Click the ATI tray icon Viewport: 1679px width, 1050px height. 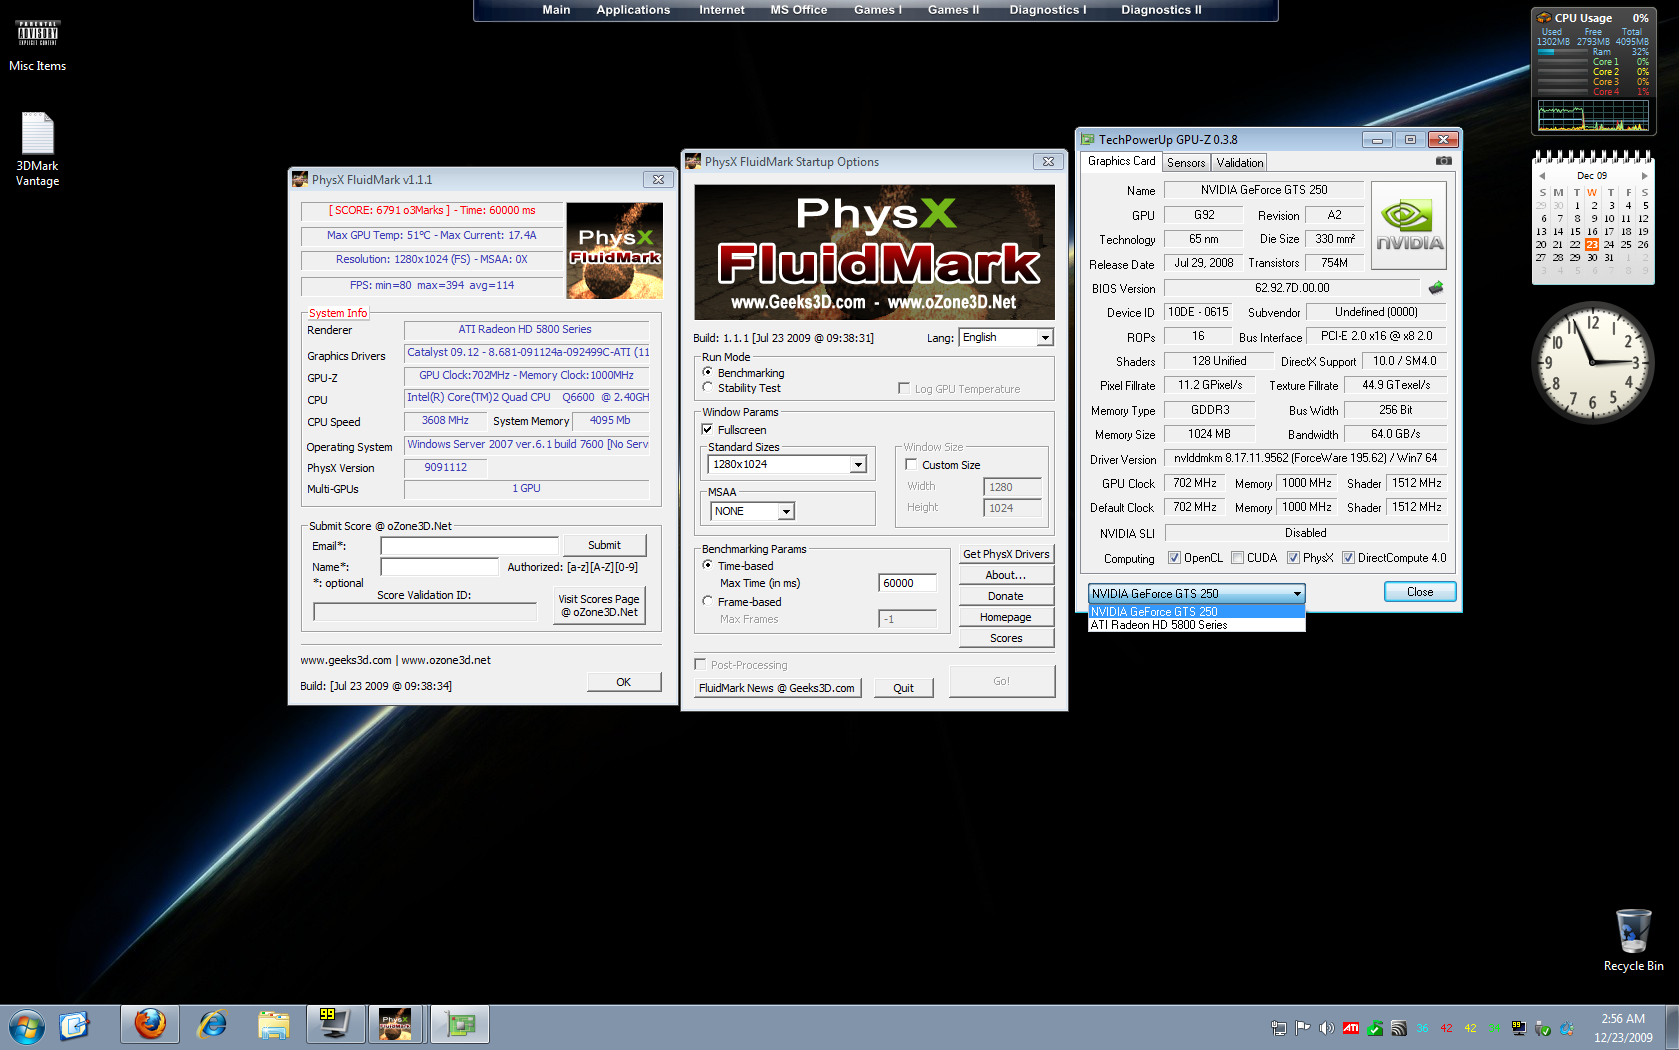point(1351,1027)
